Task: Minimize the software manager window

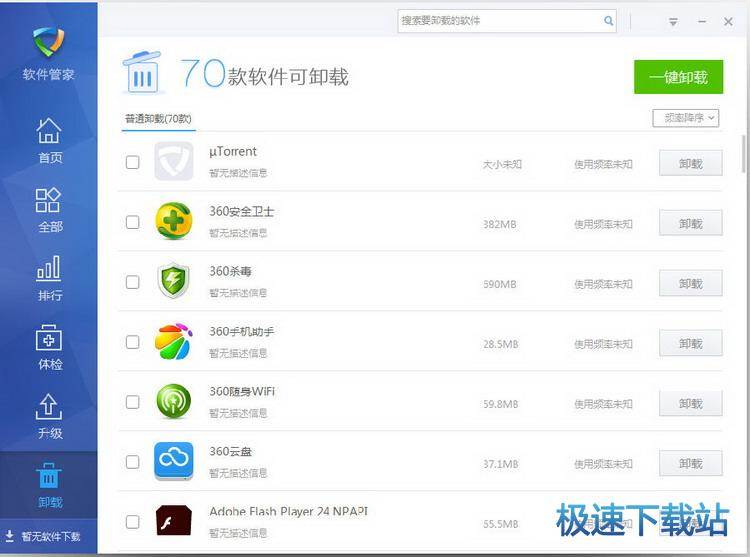Action: point(702,22)
